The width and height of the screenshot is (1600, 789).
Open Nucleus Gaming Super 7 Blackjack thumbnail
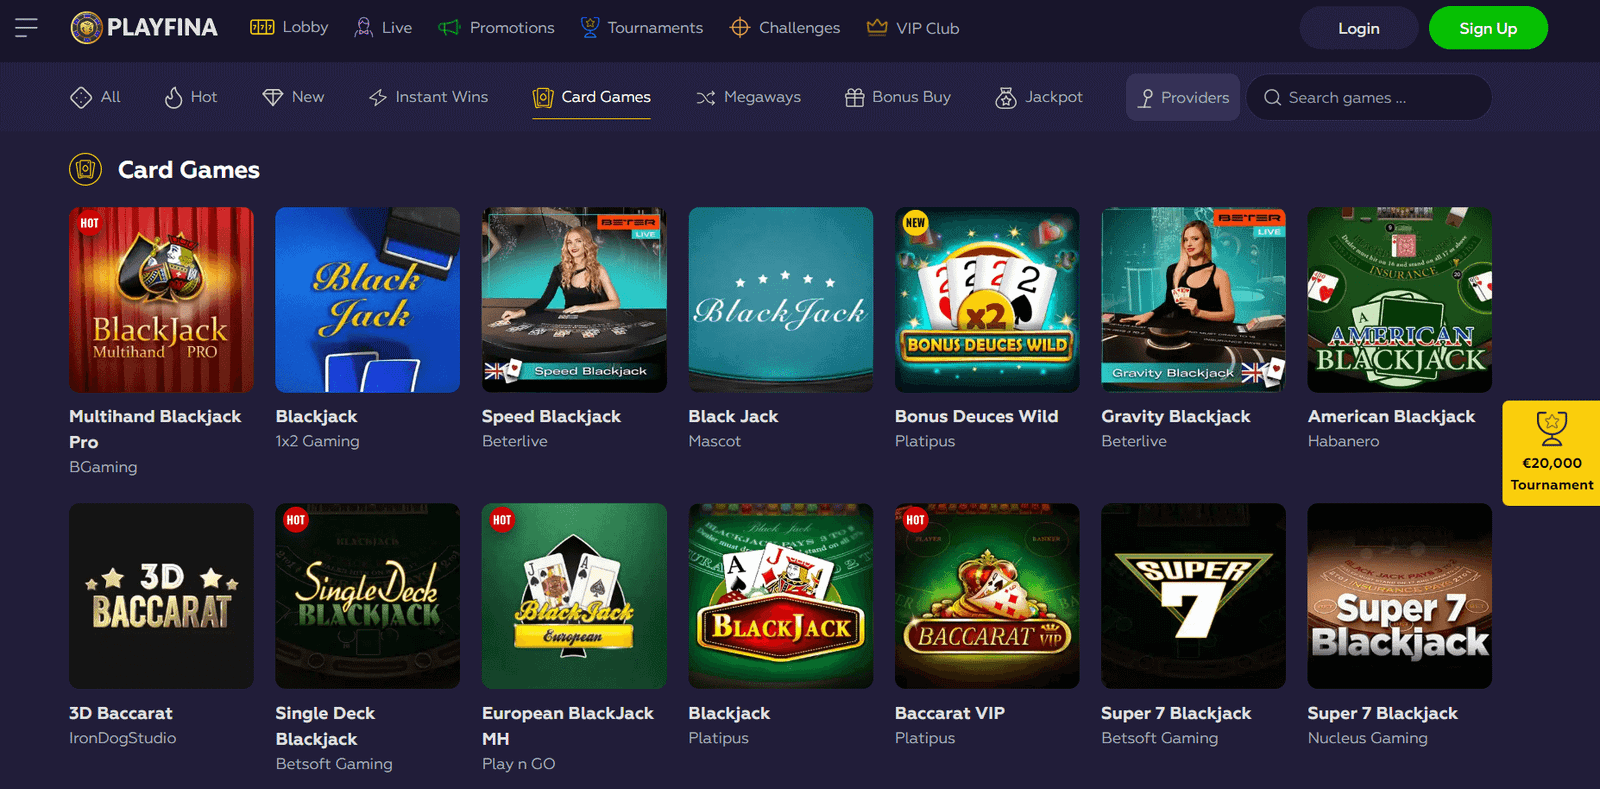[x=1400, y=596]
